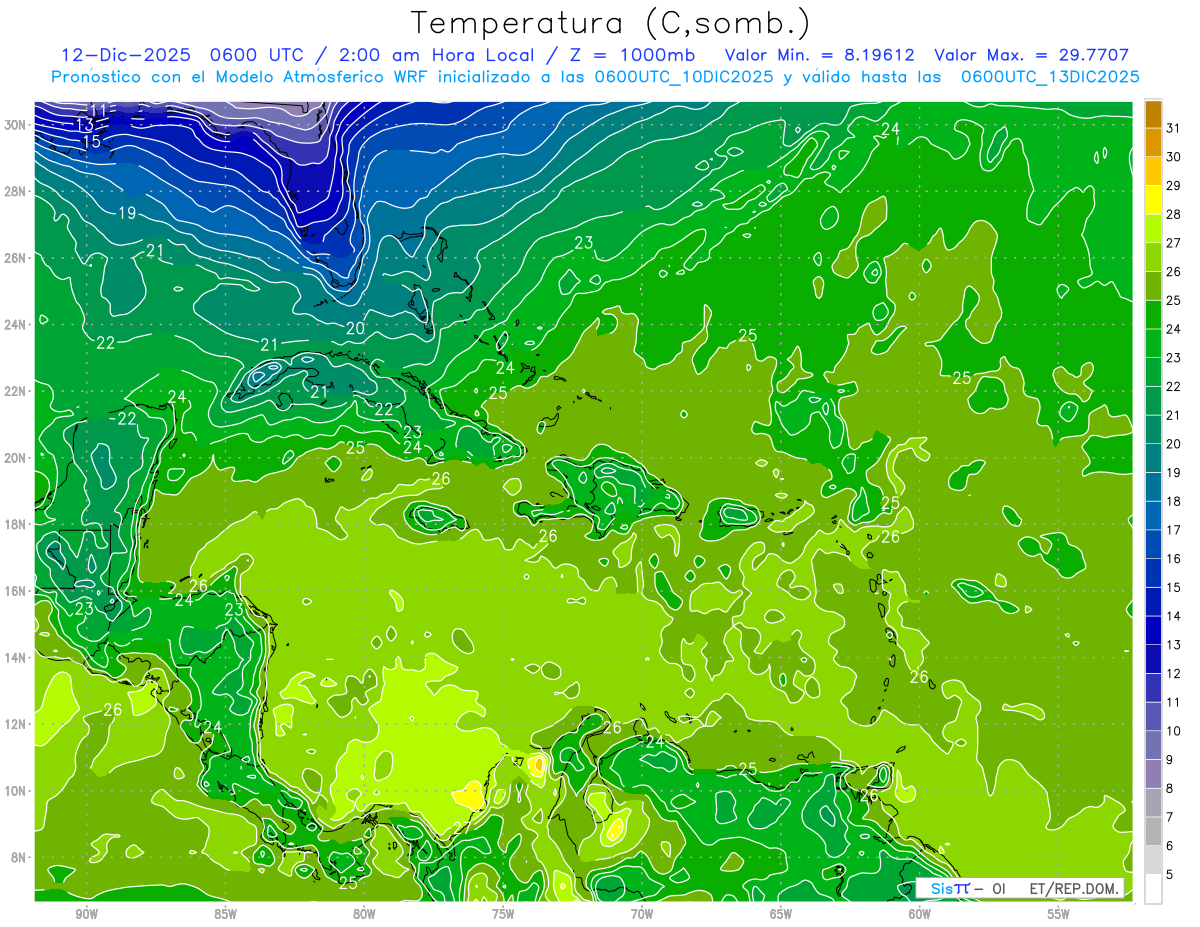Click the large yellow hot spot over Colombia
The image size is (1200, 927).
click(x=469, y=797)
